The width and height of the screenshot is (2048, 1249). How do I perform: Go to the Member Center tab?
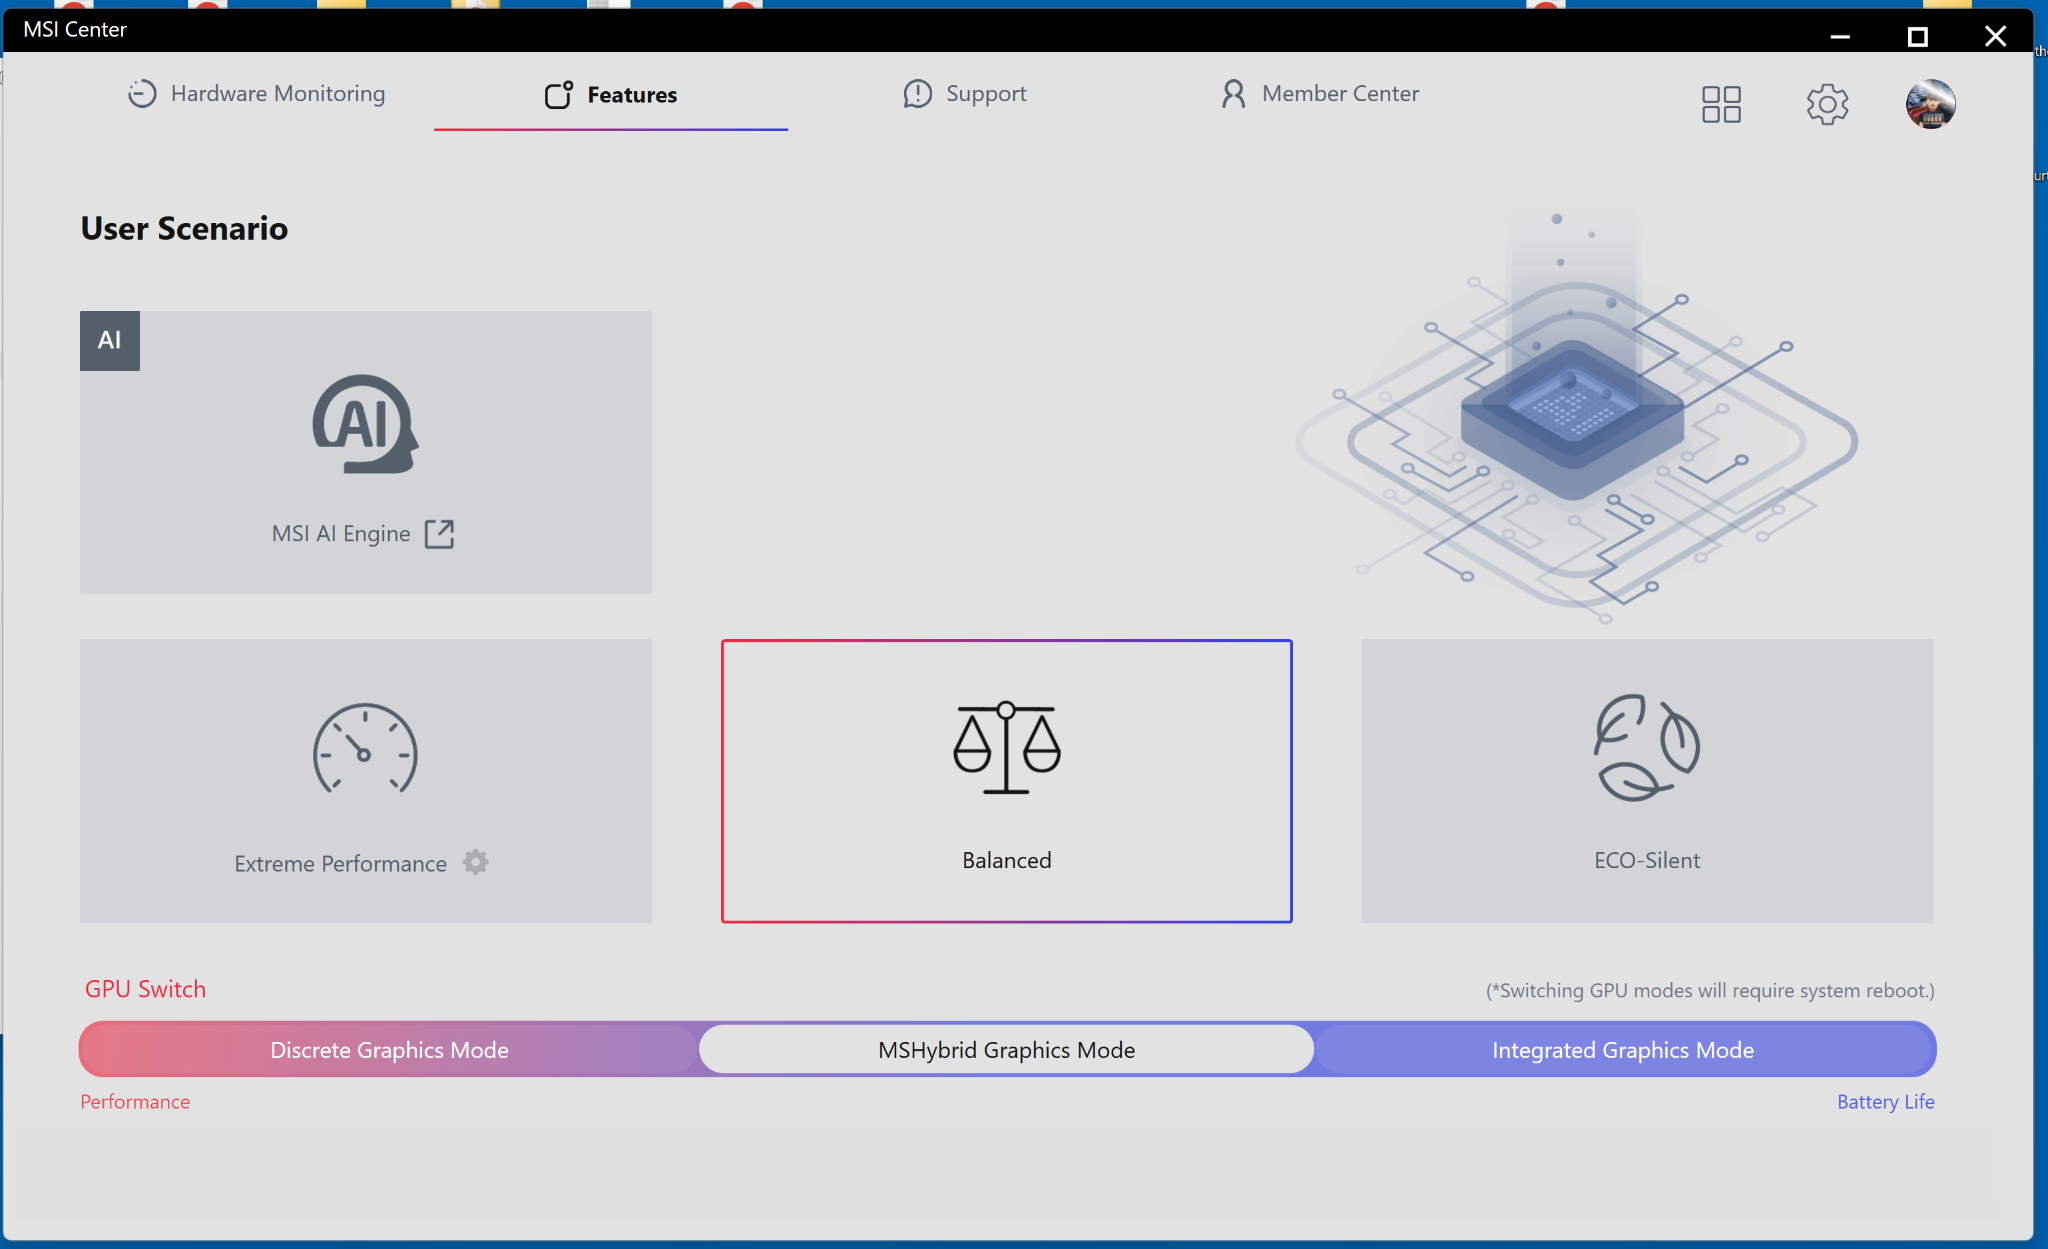pos(1320,94)
